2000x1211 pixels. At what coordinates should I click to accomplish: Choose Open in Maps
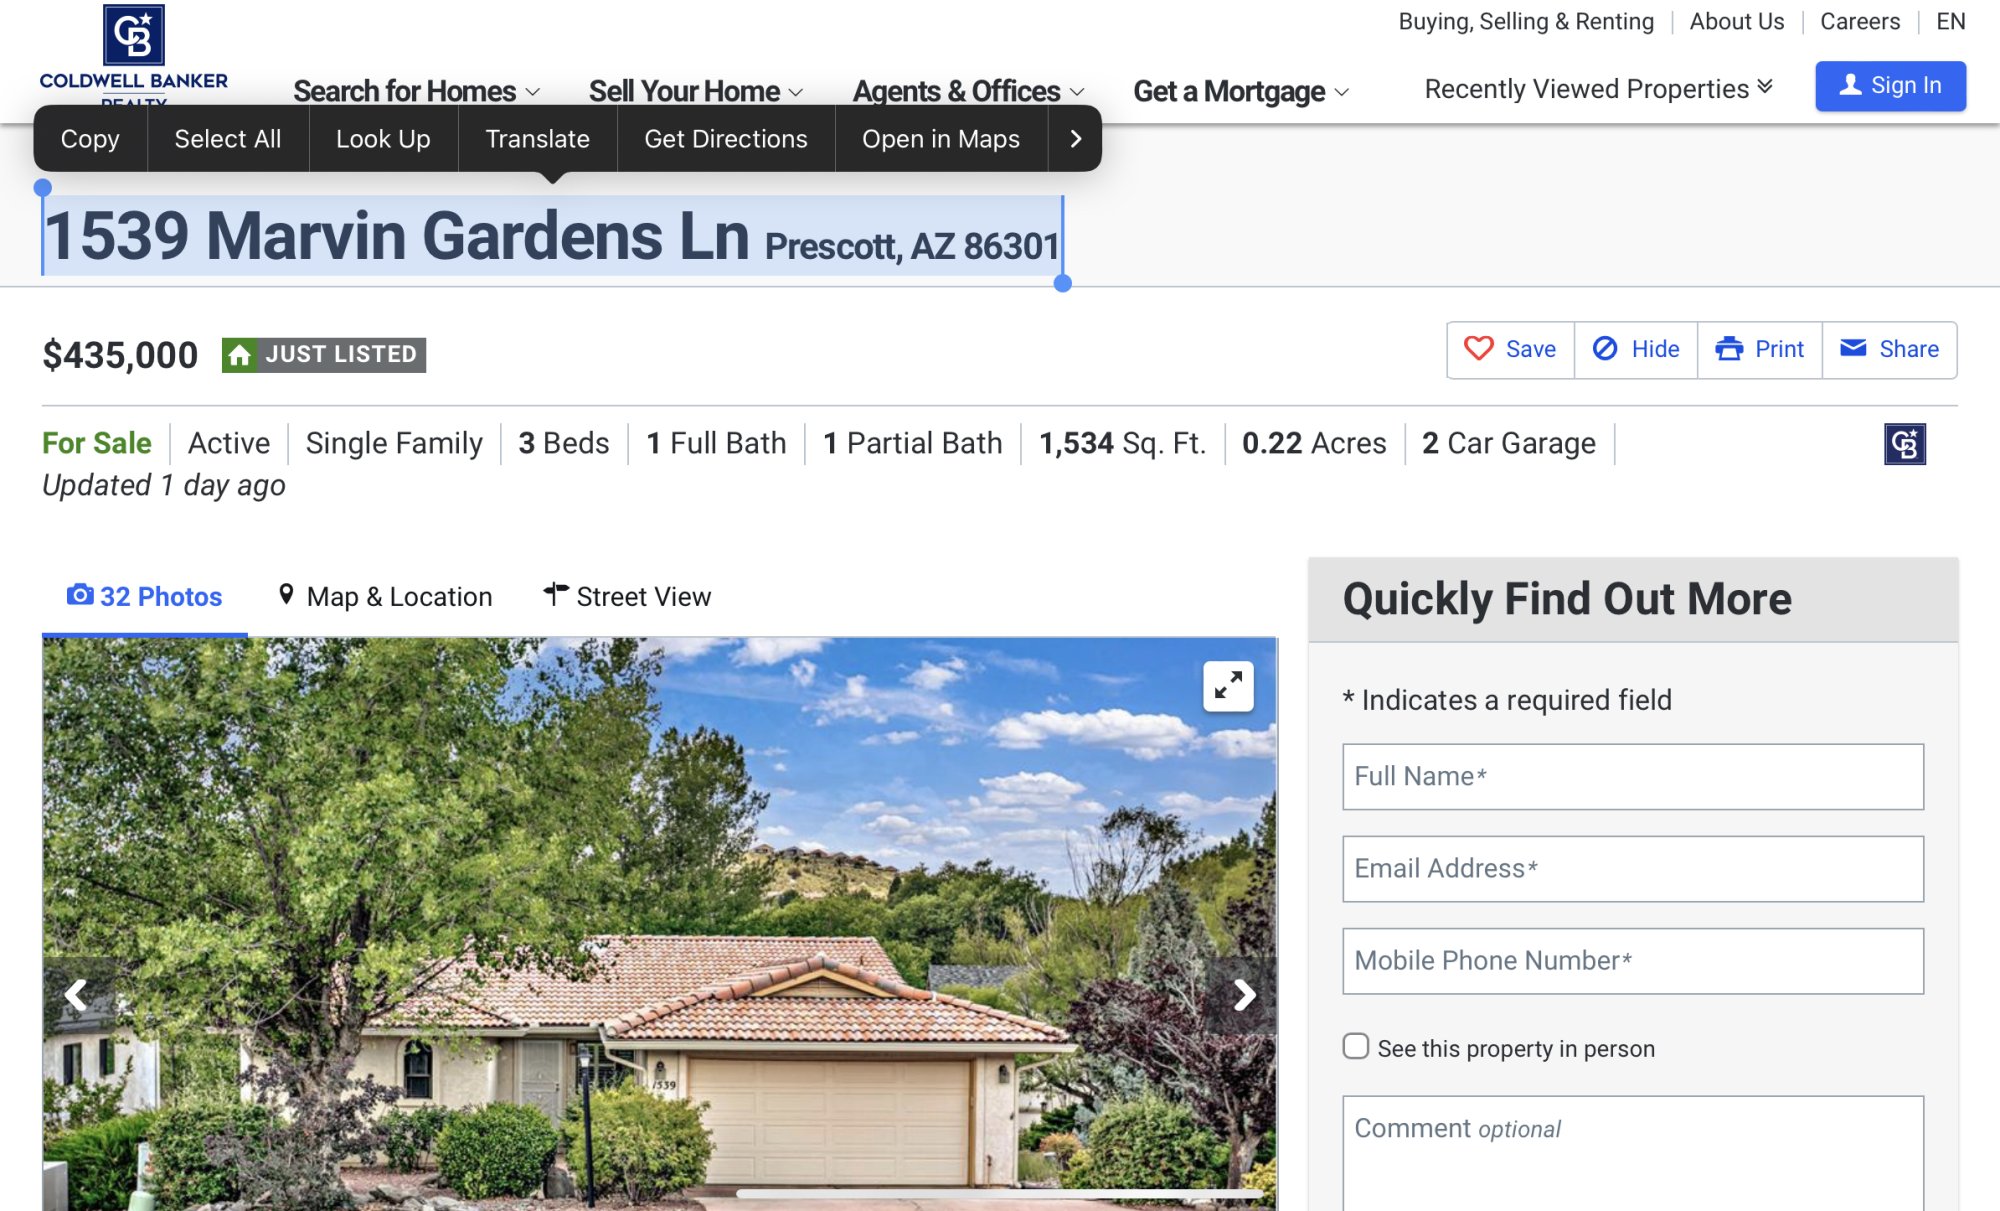coord(941,139)
